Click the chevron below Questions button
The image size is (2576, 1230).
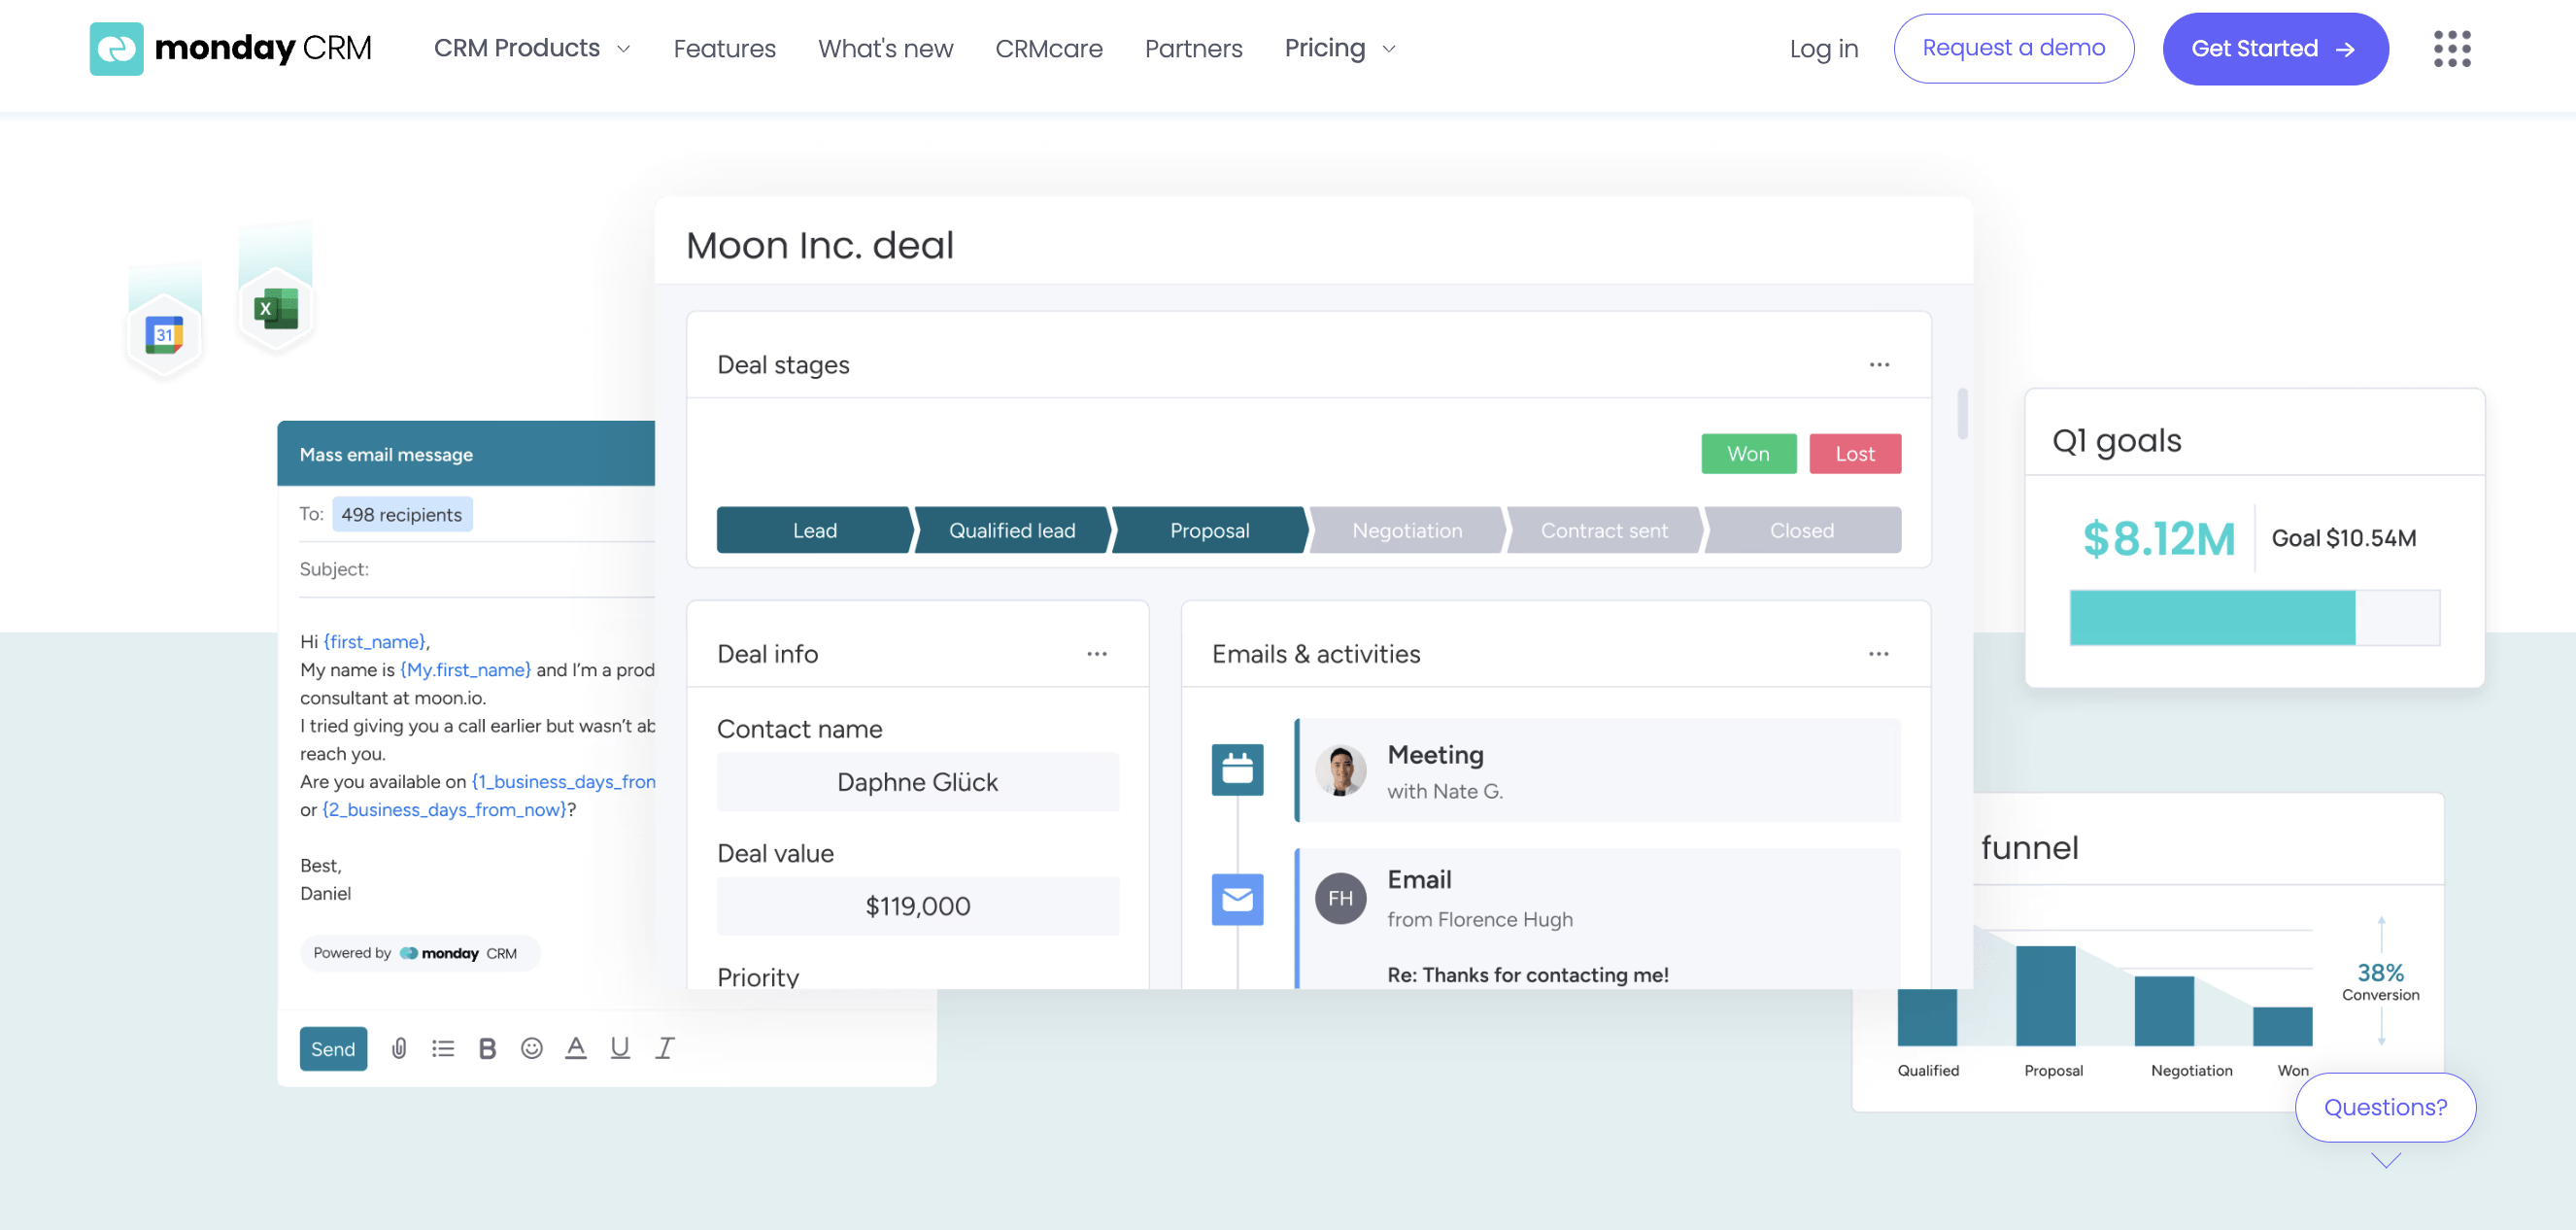(2386, 1161)
